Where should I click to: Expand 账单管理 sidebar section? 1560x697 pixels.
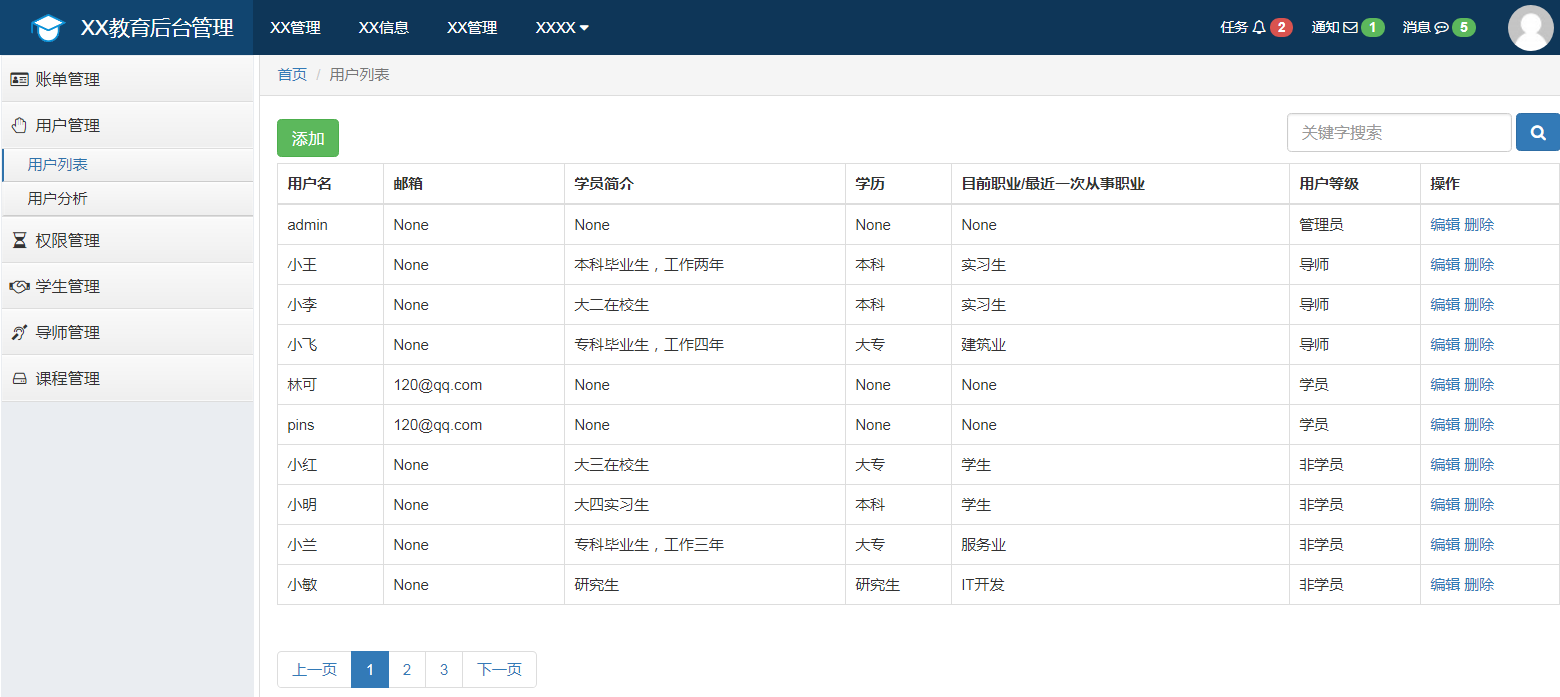pyautogui.click(x=127, y=79)
